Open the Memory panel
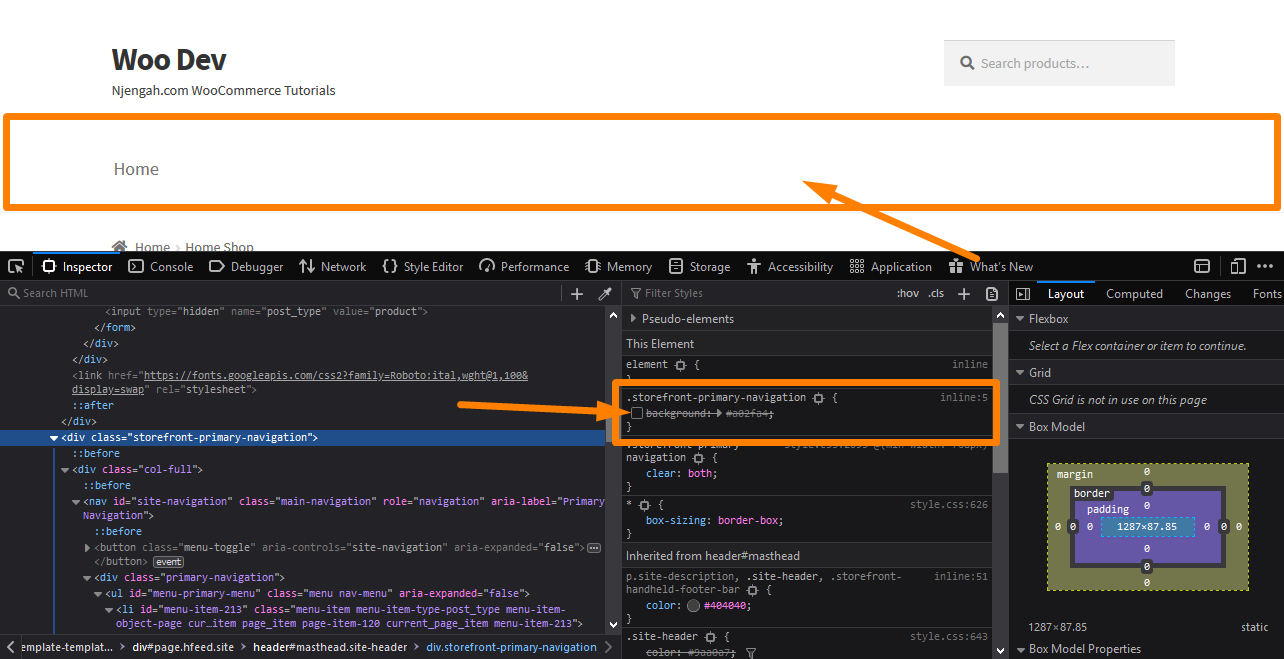 (x=618, y=267)
